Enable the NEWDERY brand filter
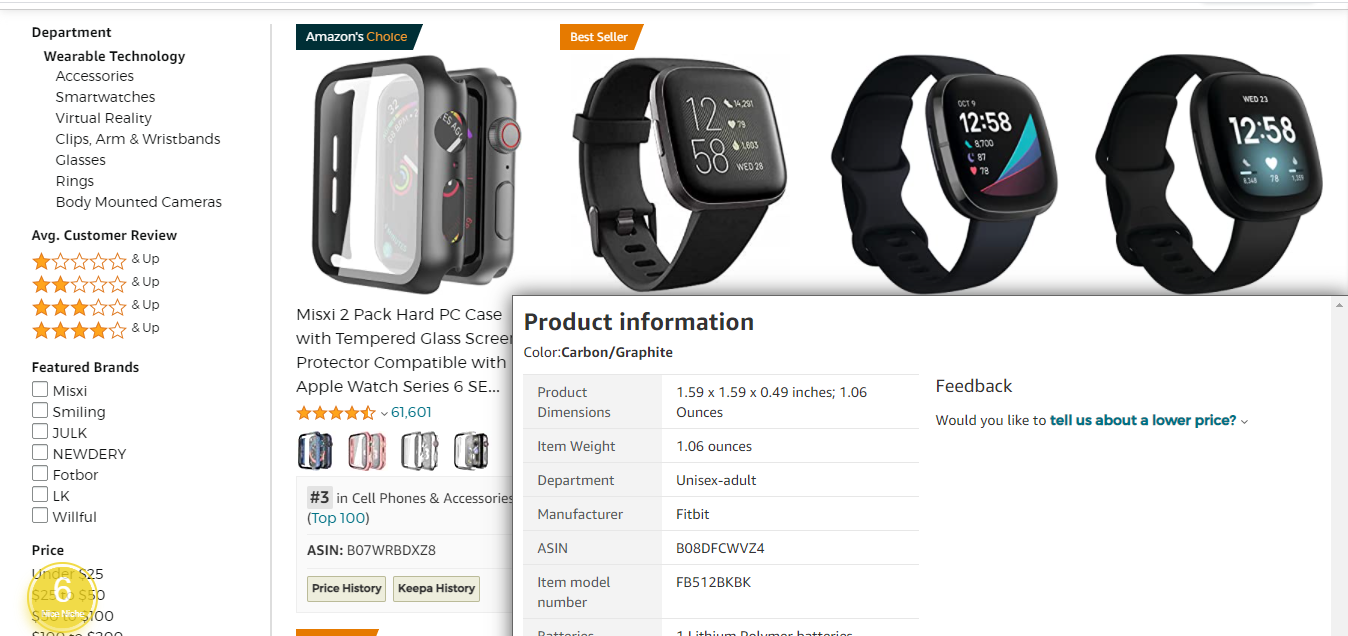The image size is (1348, 636). (40, 452)
